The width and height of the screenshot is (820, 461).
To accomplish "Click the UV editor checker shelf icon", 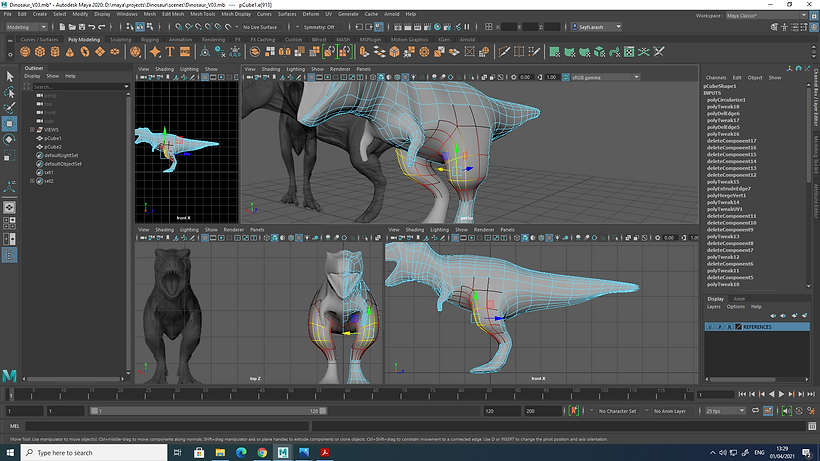I will pos(629,52).
